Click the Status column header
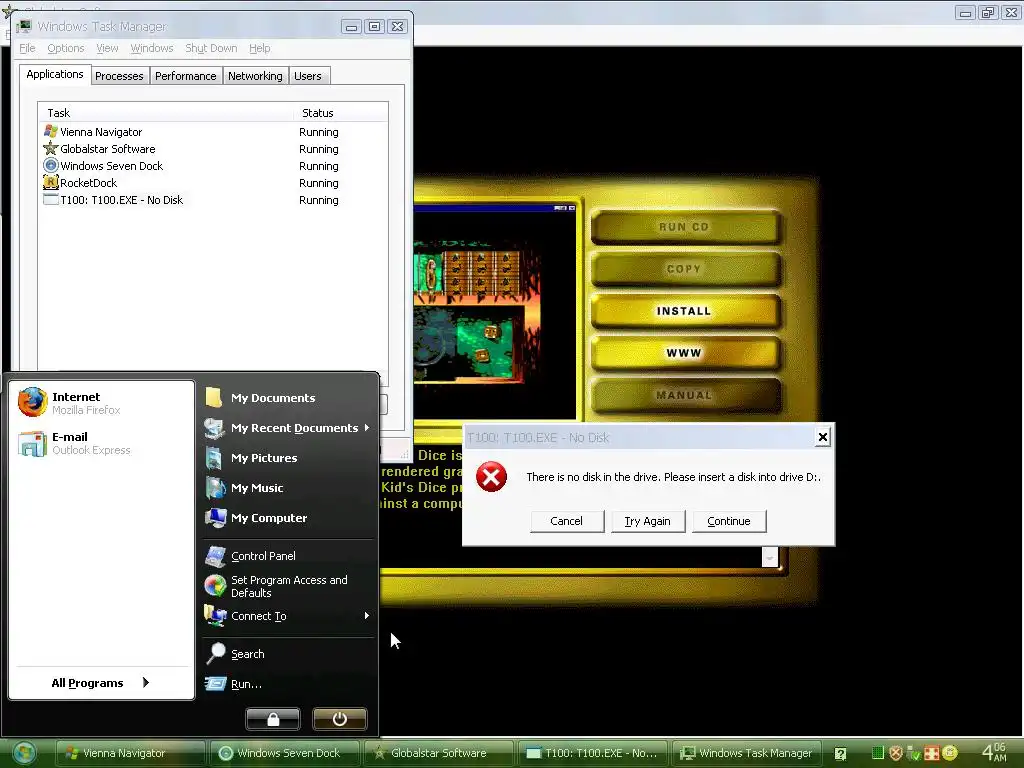Viewport: 1024px width, 768px height. click(340, 113)
